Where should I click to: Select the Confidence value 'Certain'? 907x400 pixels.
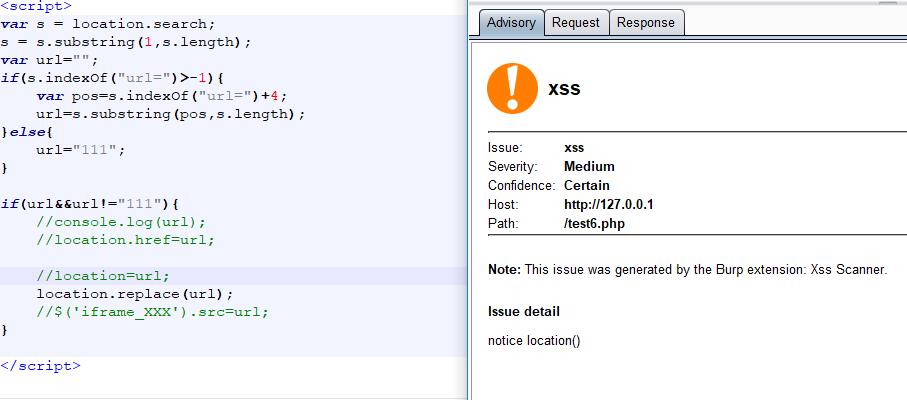(587, 186)
